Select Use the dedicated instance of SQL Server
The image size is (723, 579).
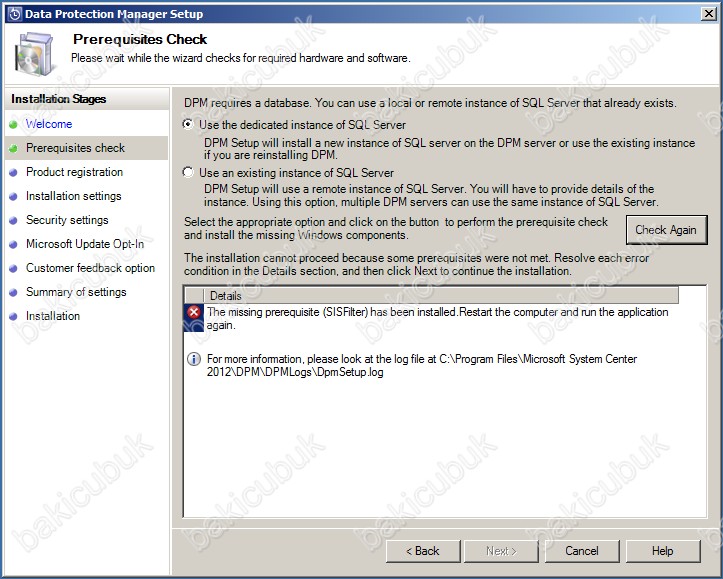188,124
